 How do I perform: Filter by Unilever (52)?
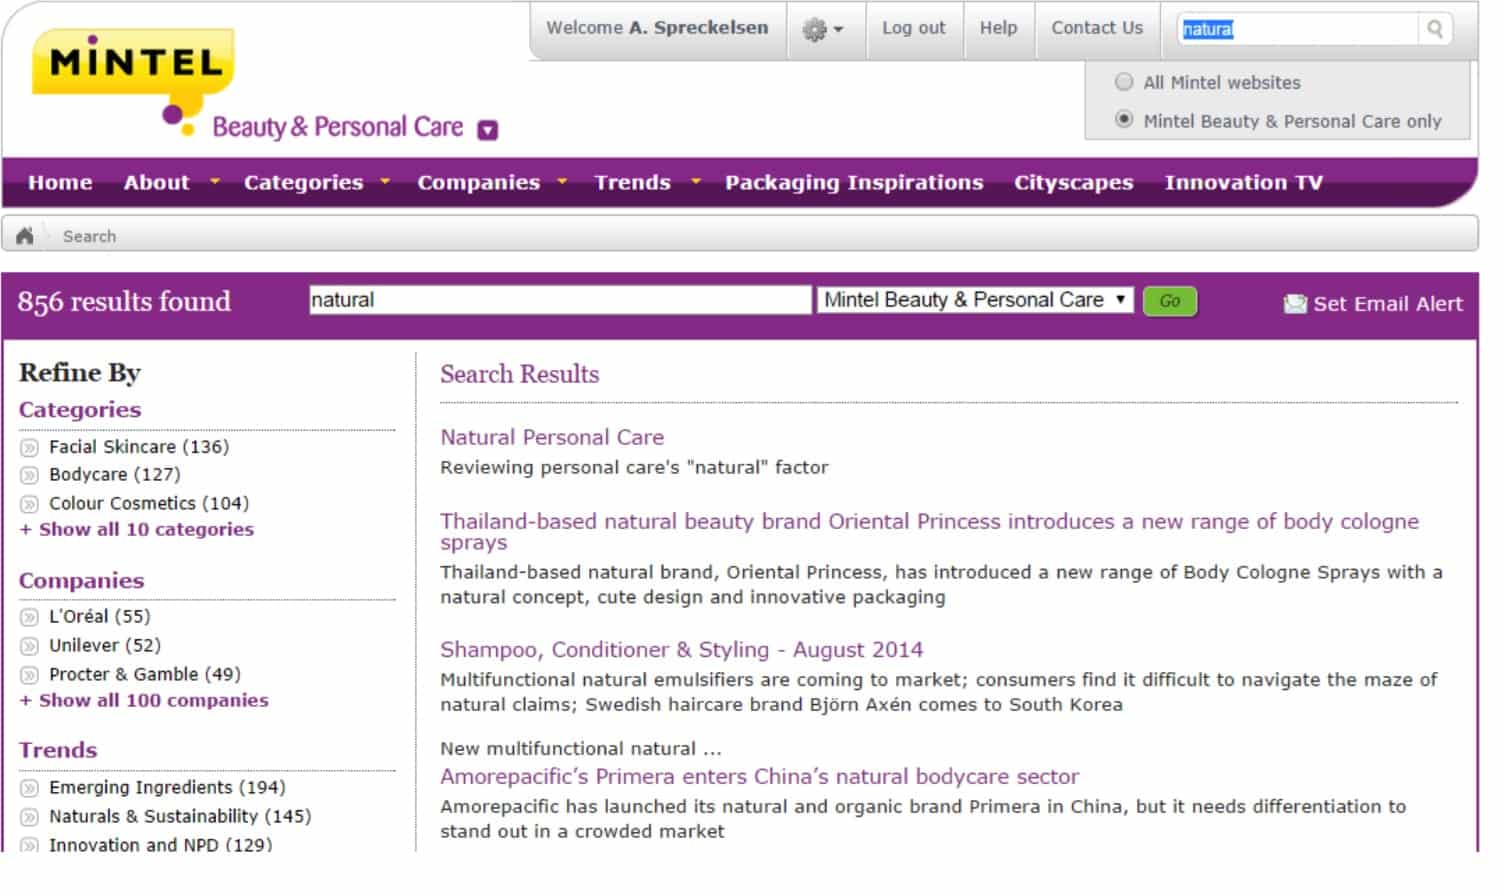tap(105, 646)
